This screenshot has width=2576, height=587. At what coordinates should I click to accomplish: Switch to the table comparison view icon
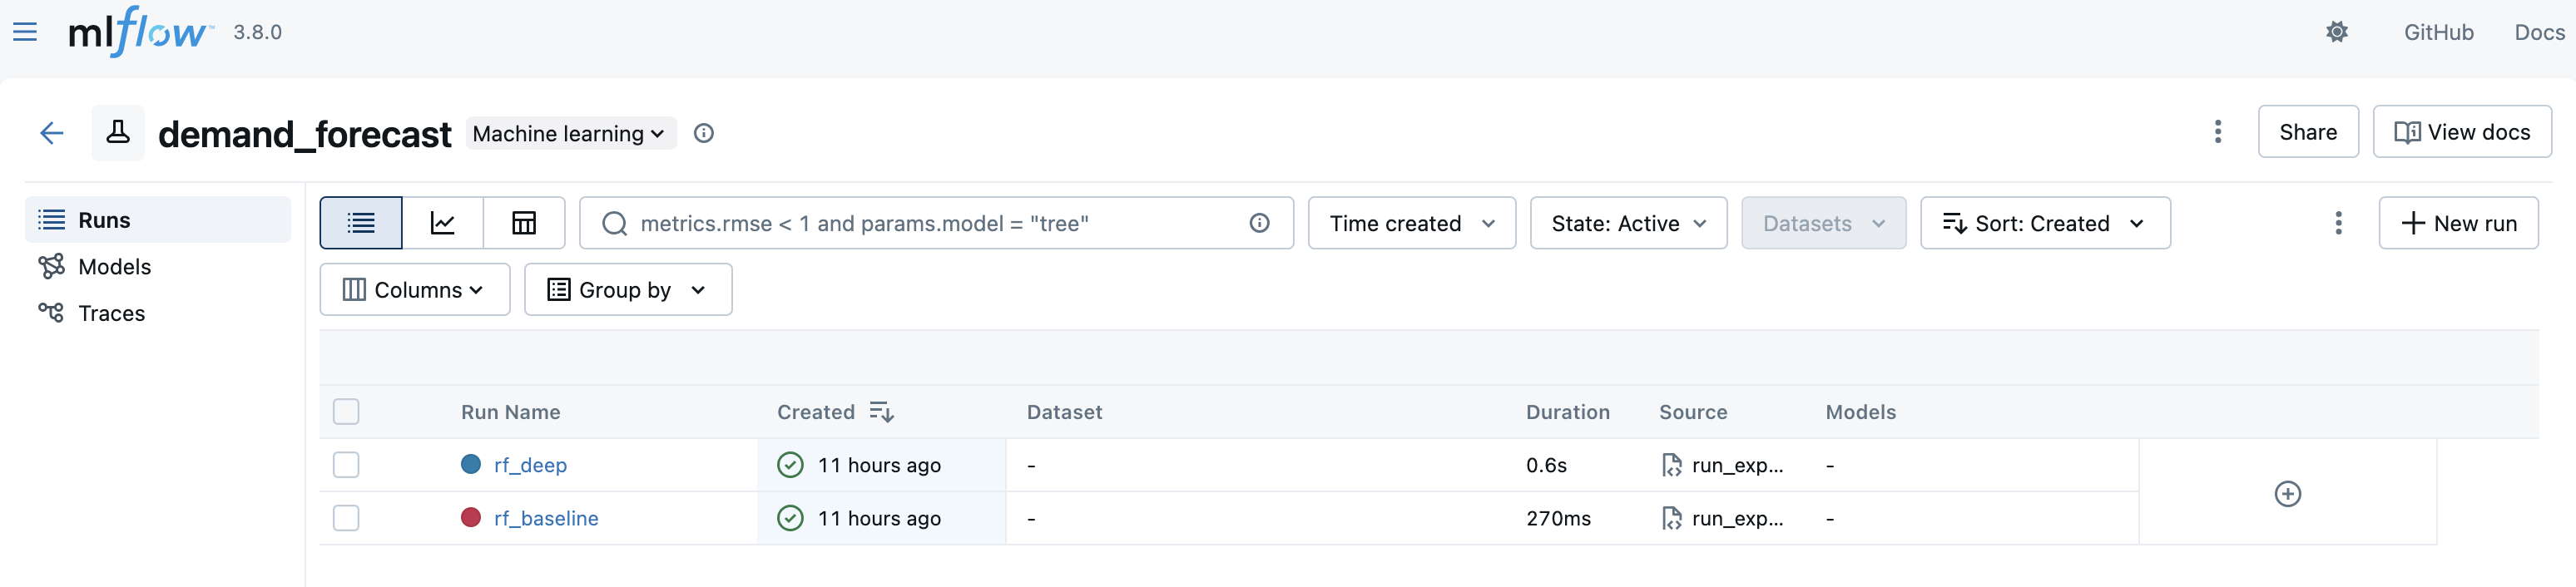pos(524,223)
